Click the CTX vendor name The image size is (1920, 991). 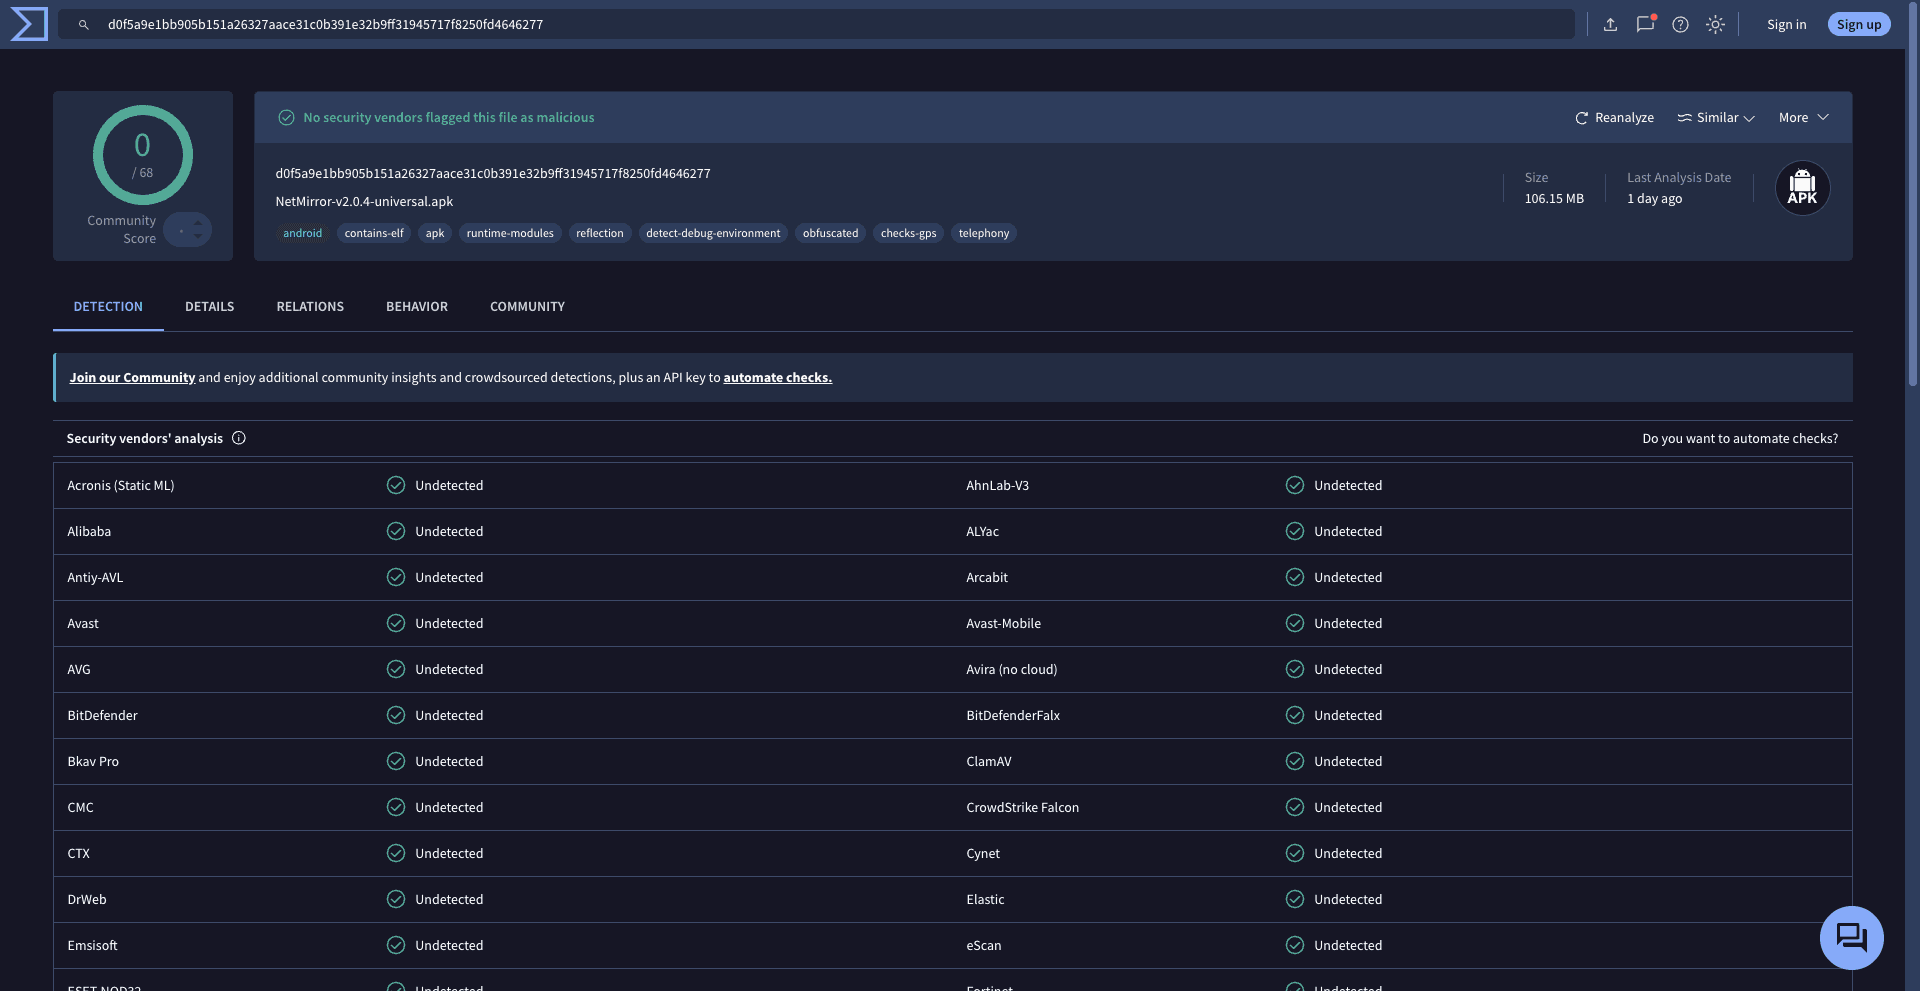click(x=79, y=854)
